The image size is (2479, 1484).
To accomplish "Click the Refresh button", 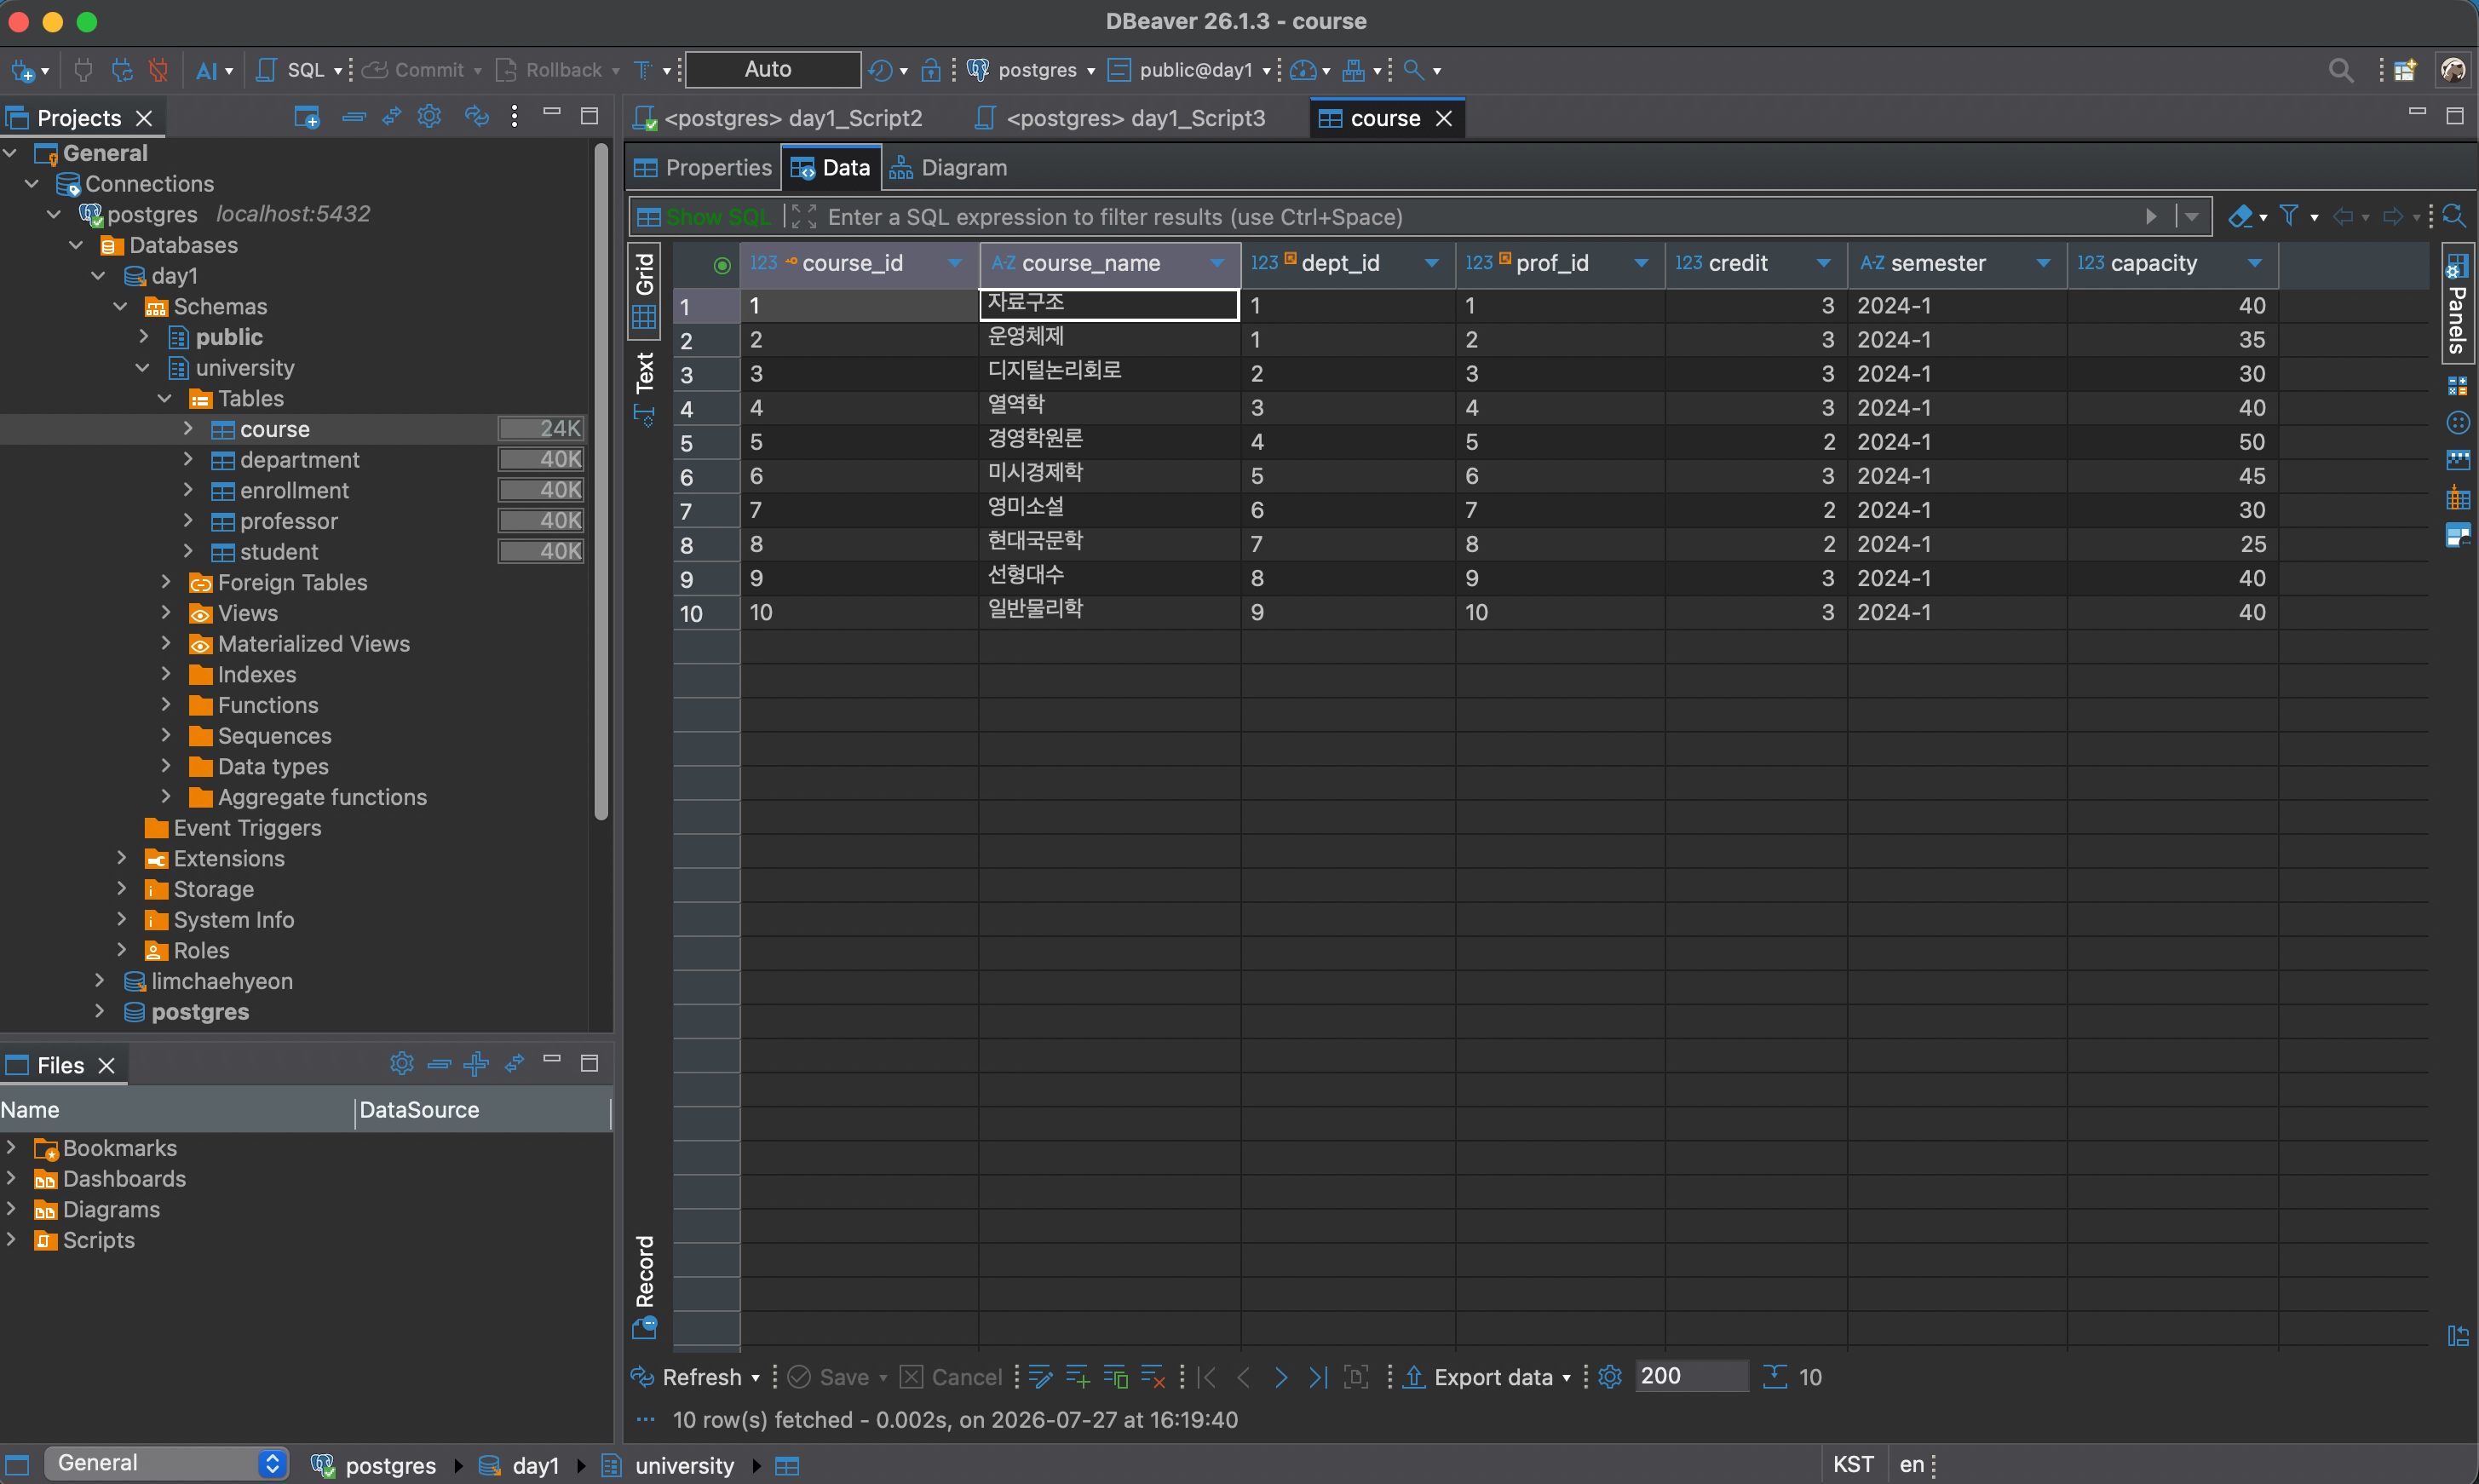I will coord(688,1377).
